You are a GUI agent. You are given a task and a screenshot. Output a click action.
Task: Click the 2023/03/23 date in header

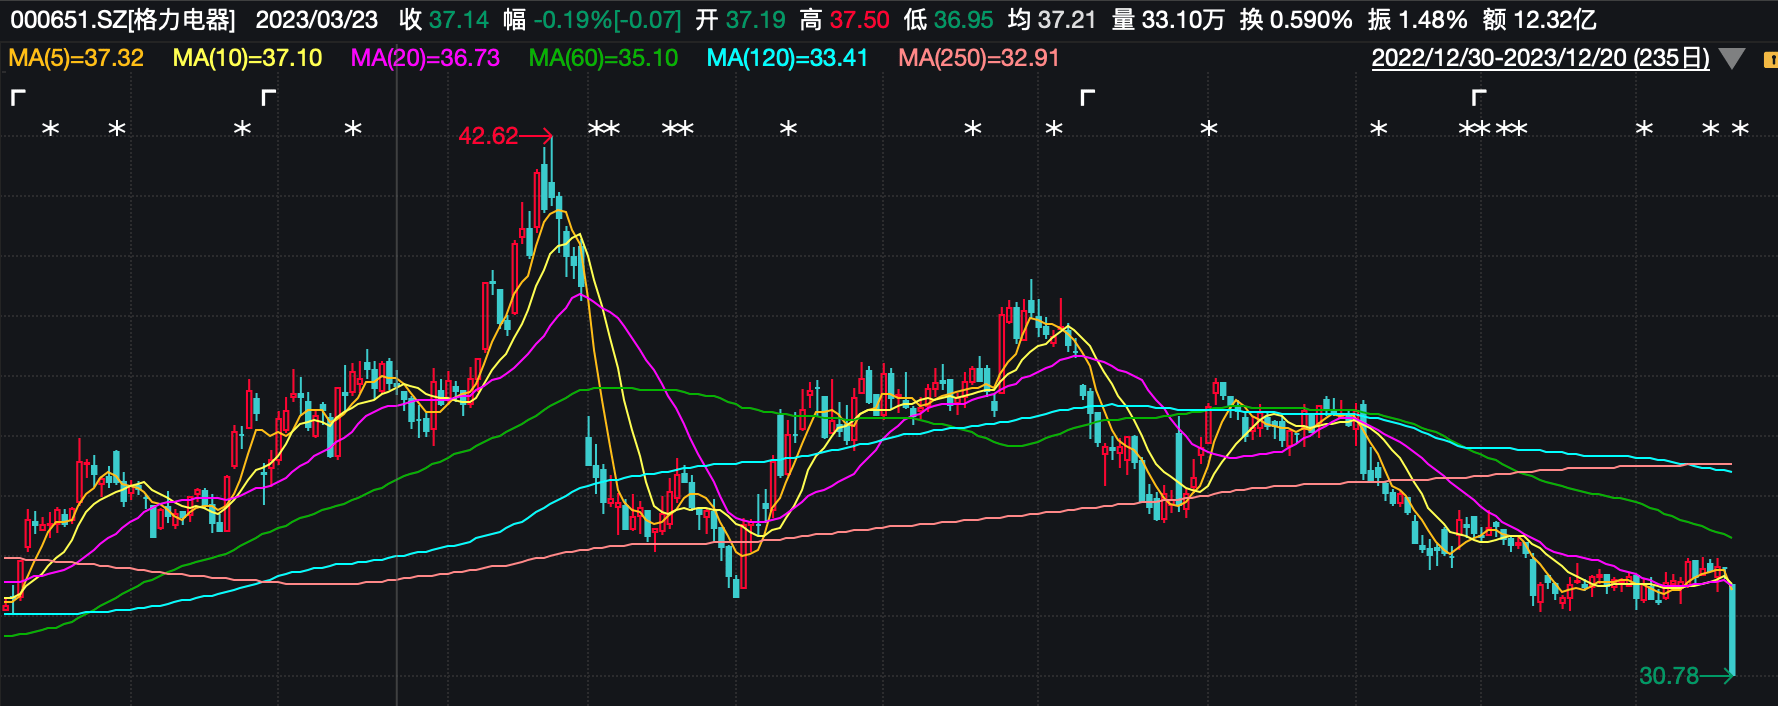point(317,20)
